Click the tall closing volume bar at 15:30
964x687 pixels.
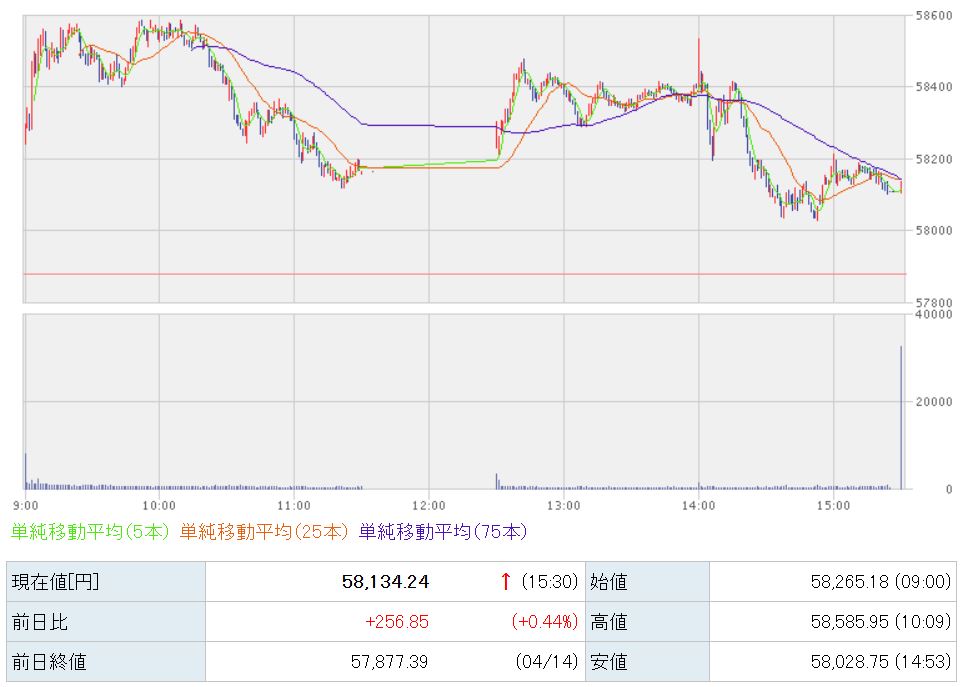(901, 418)
